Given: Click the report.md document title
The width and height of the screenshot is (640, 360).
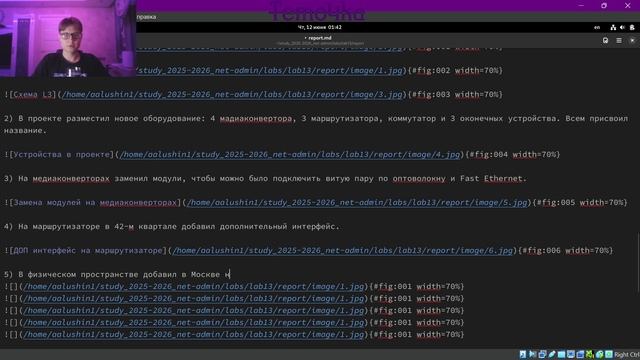Looking at the screenshot, I should coord(320,38).
